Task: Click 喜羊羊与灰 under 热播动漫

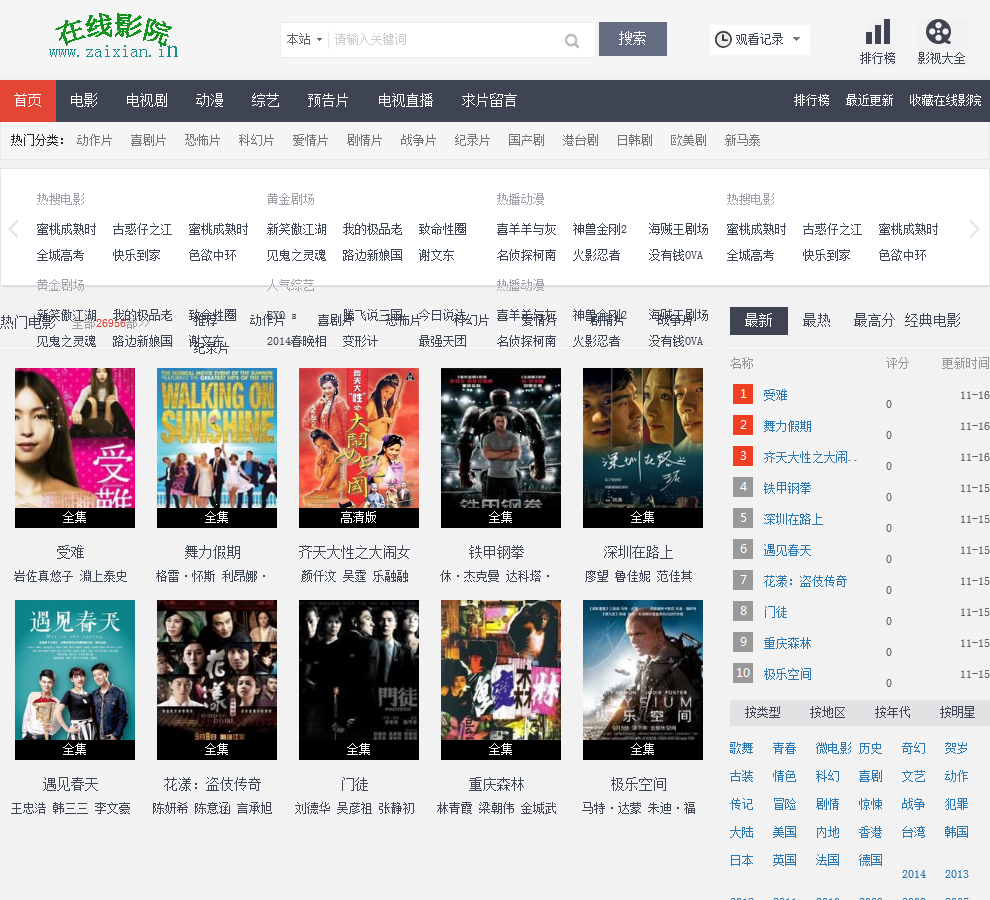Action: [x=526, y=229]
